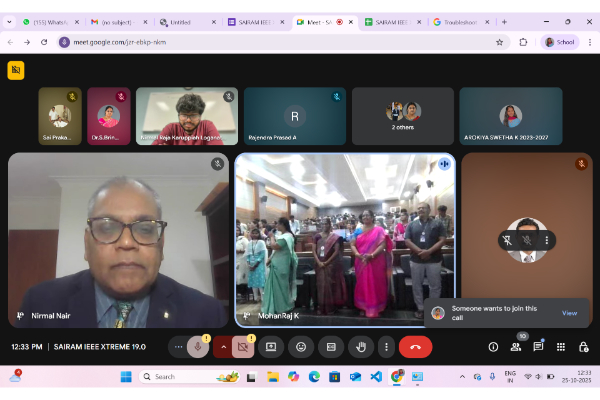Click the Present screen icon

tap(271, 347)
